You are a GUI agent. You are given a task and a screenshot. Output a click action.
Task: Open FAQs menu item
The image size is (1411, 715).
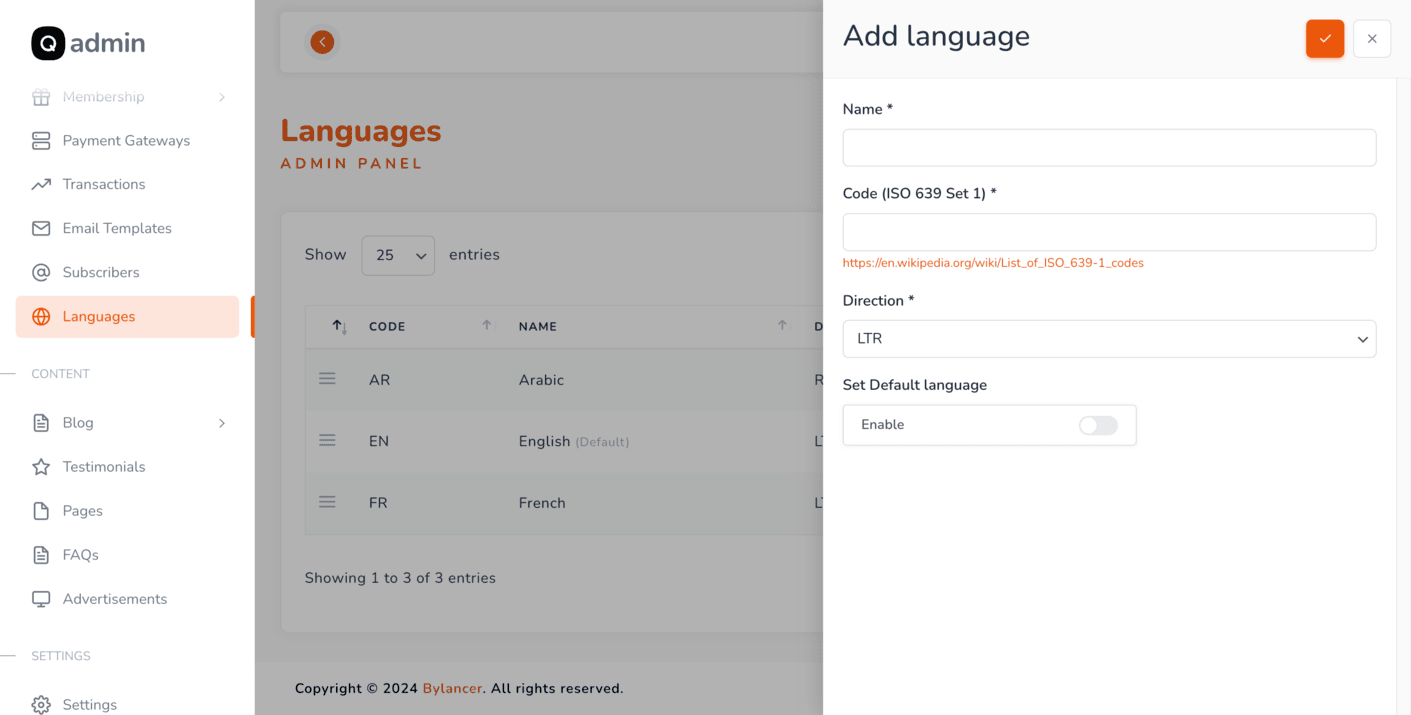(x=127, y=555)
